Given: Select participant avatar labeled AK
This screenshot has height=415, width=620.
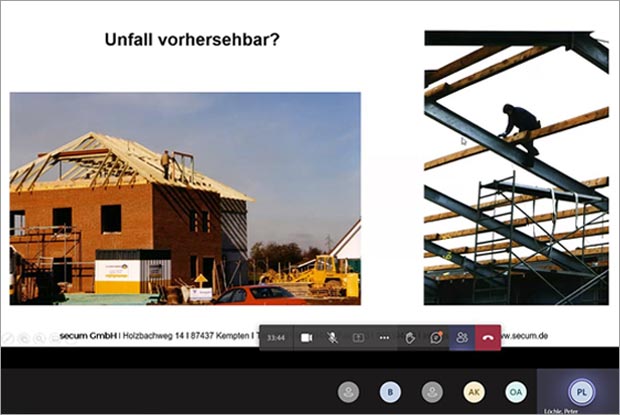Looking at the screenshot, I should [474, 392].
